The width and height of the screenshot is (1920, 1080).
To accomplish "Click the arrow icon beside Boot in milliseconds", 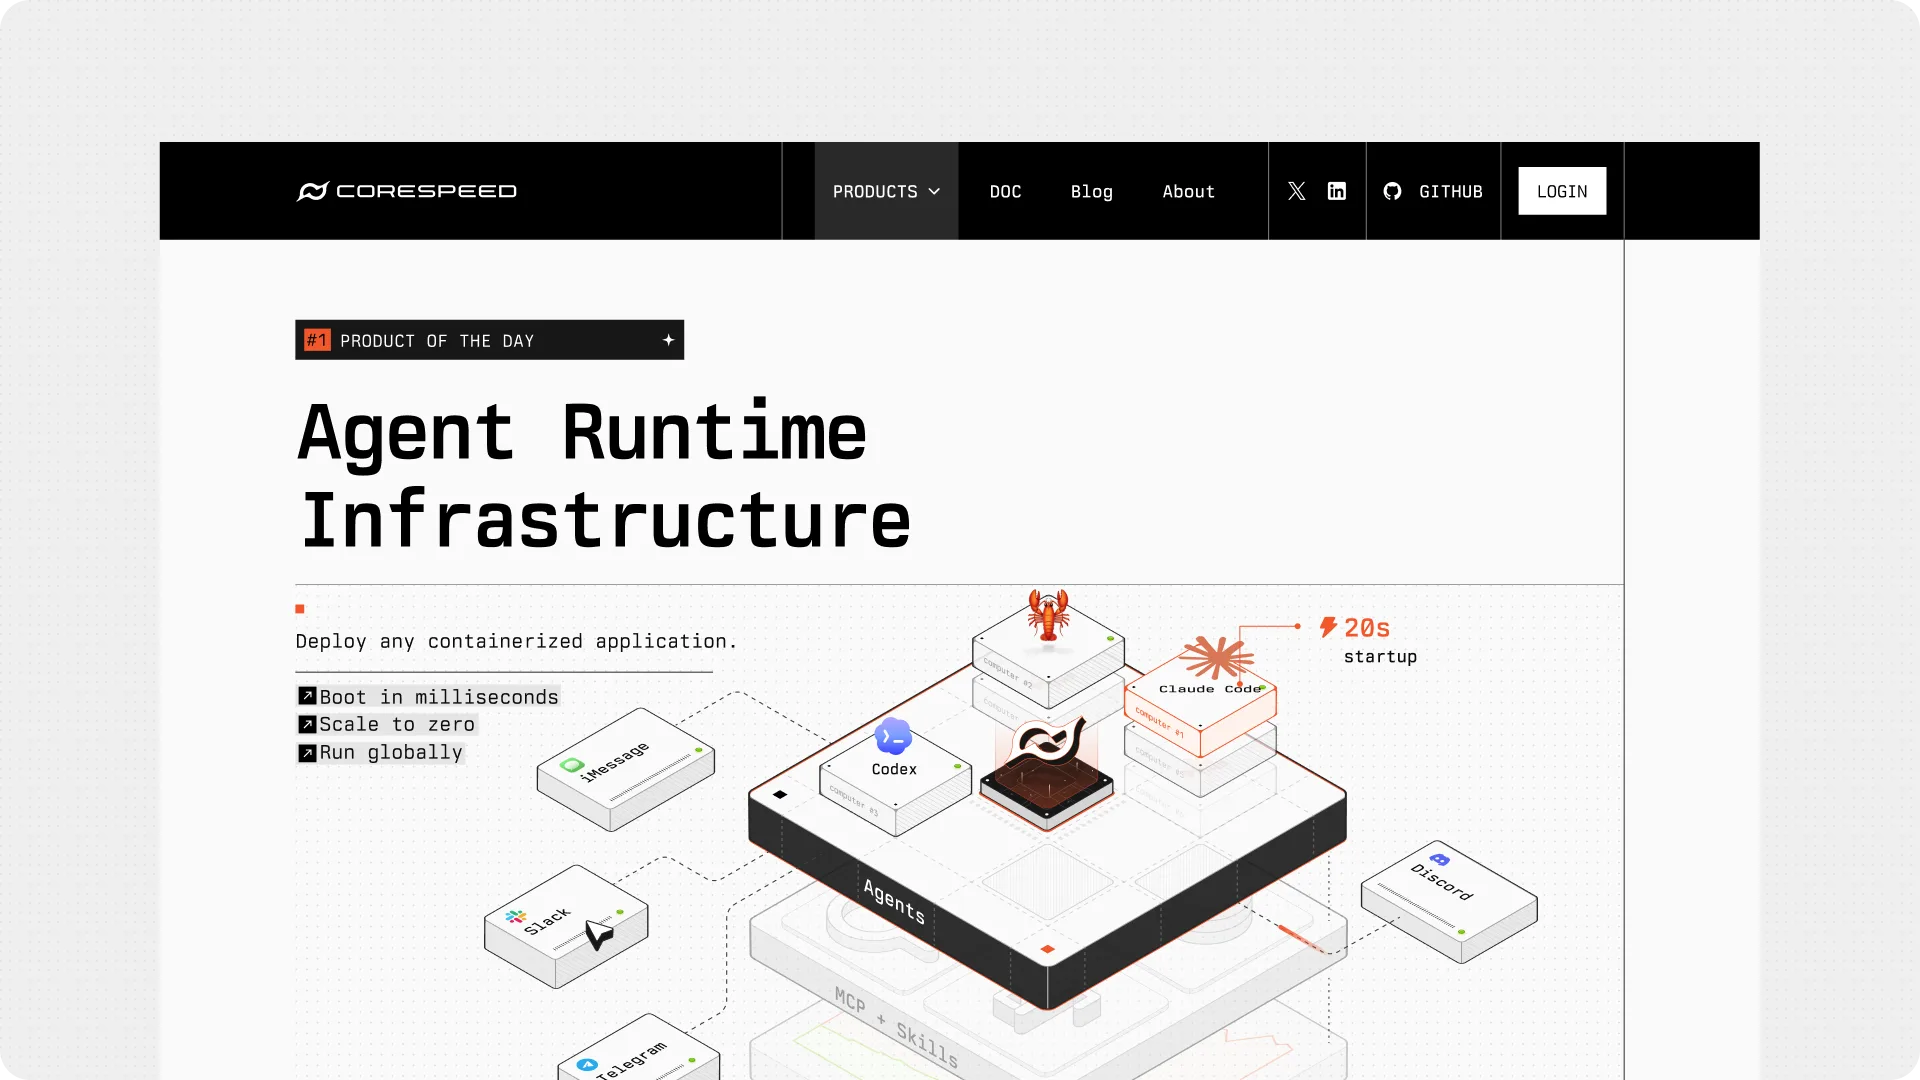I will [x=307, y=696].
